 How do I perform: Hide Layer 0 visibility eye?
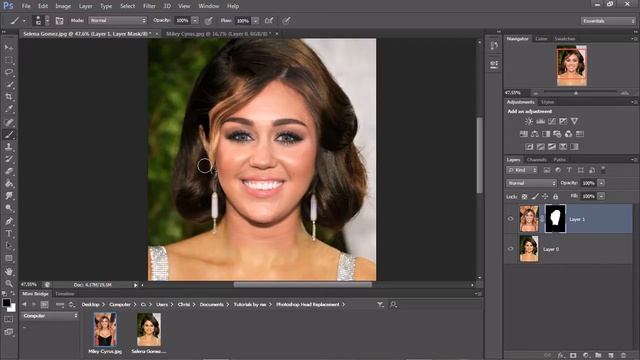point(511,249)
